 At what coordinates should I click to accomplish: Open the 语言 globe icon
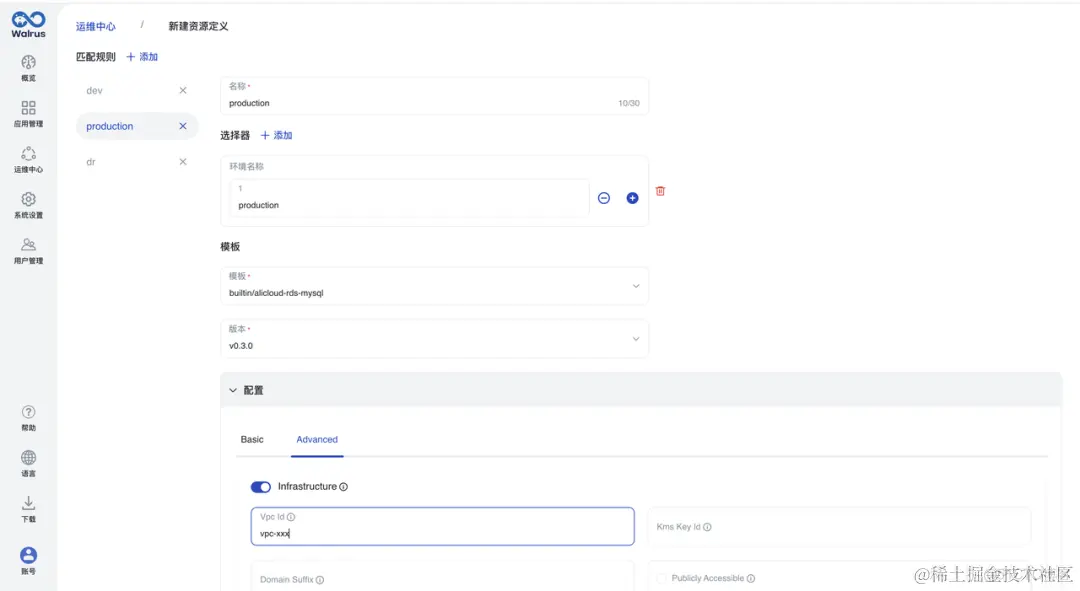click(28, 463)
